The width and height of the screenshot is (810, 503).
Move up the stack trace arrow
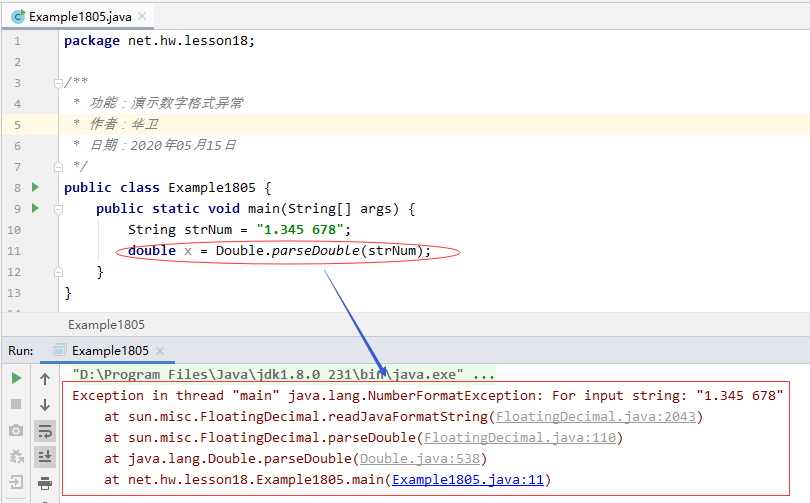tap(45, 379)
